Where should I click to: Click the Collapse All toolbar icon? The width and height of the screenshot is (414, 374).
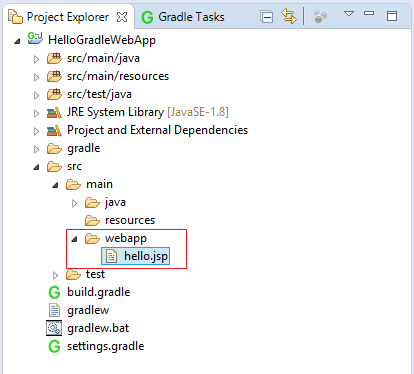(x=267, y=17)
